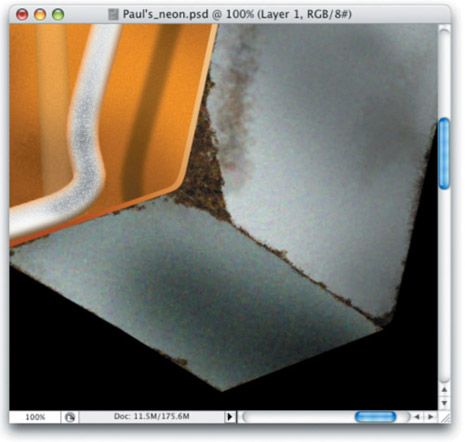Screen dimensions: 465x442
Task: Click the window title text Paul's_neon.psd
Action: click(x=166, y=14)
